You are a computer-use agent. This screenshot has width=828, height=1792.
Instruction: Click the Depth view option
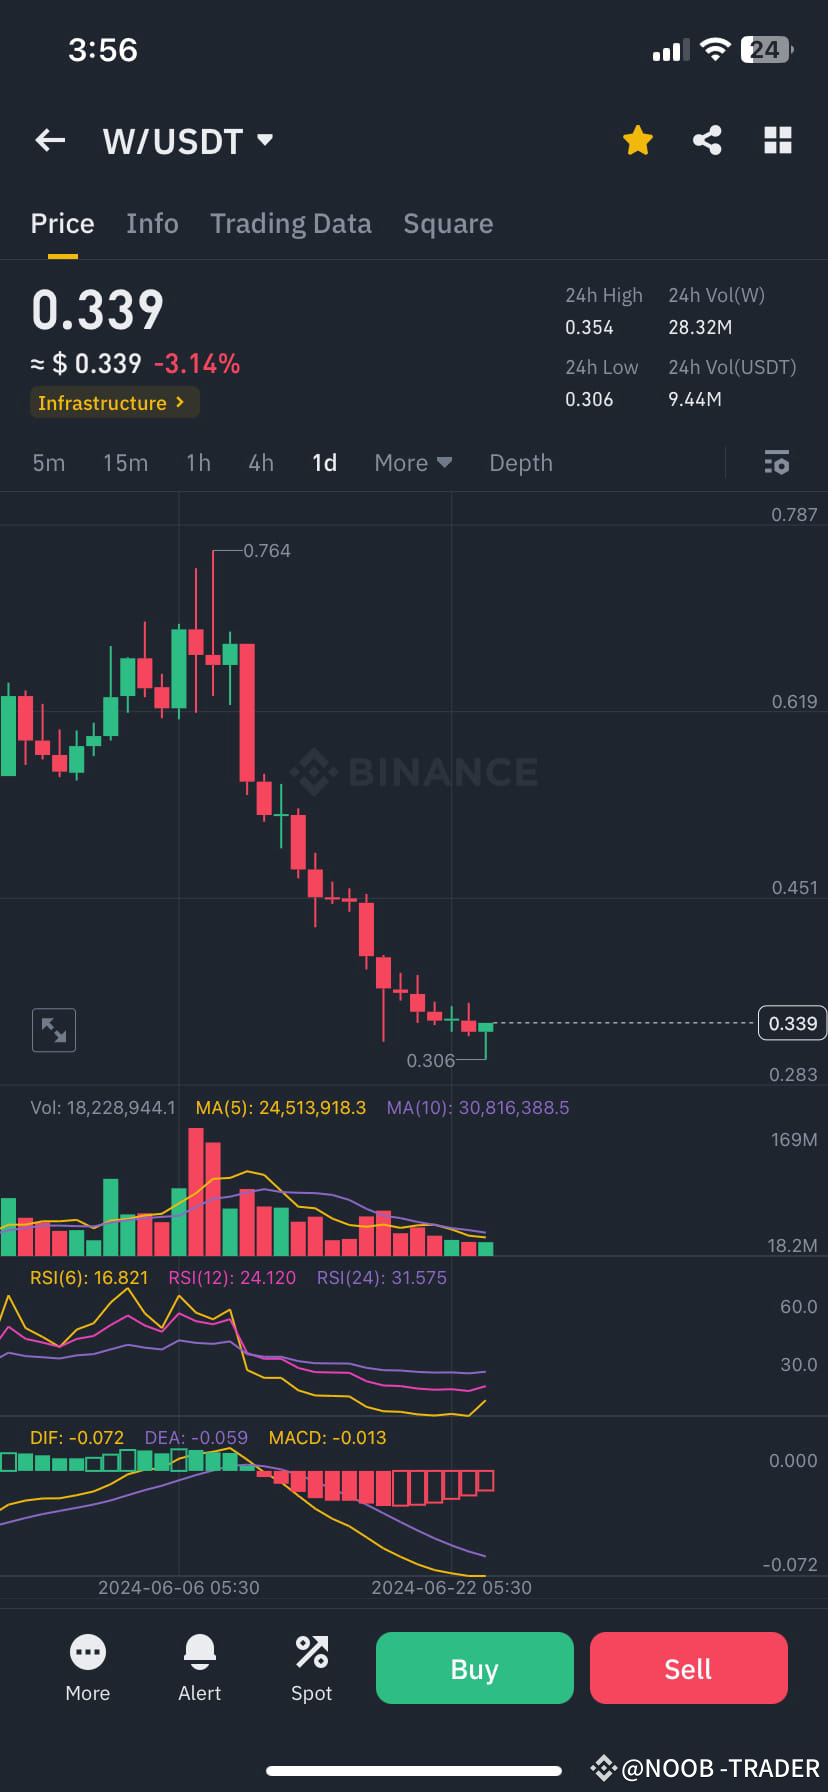tap(520, 462)
